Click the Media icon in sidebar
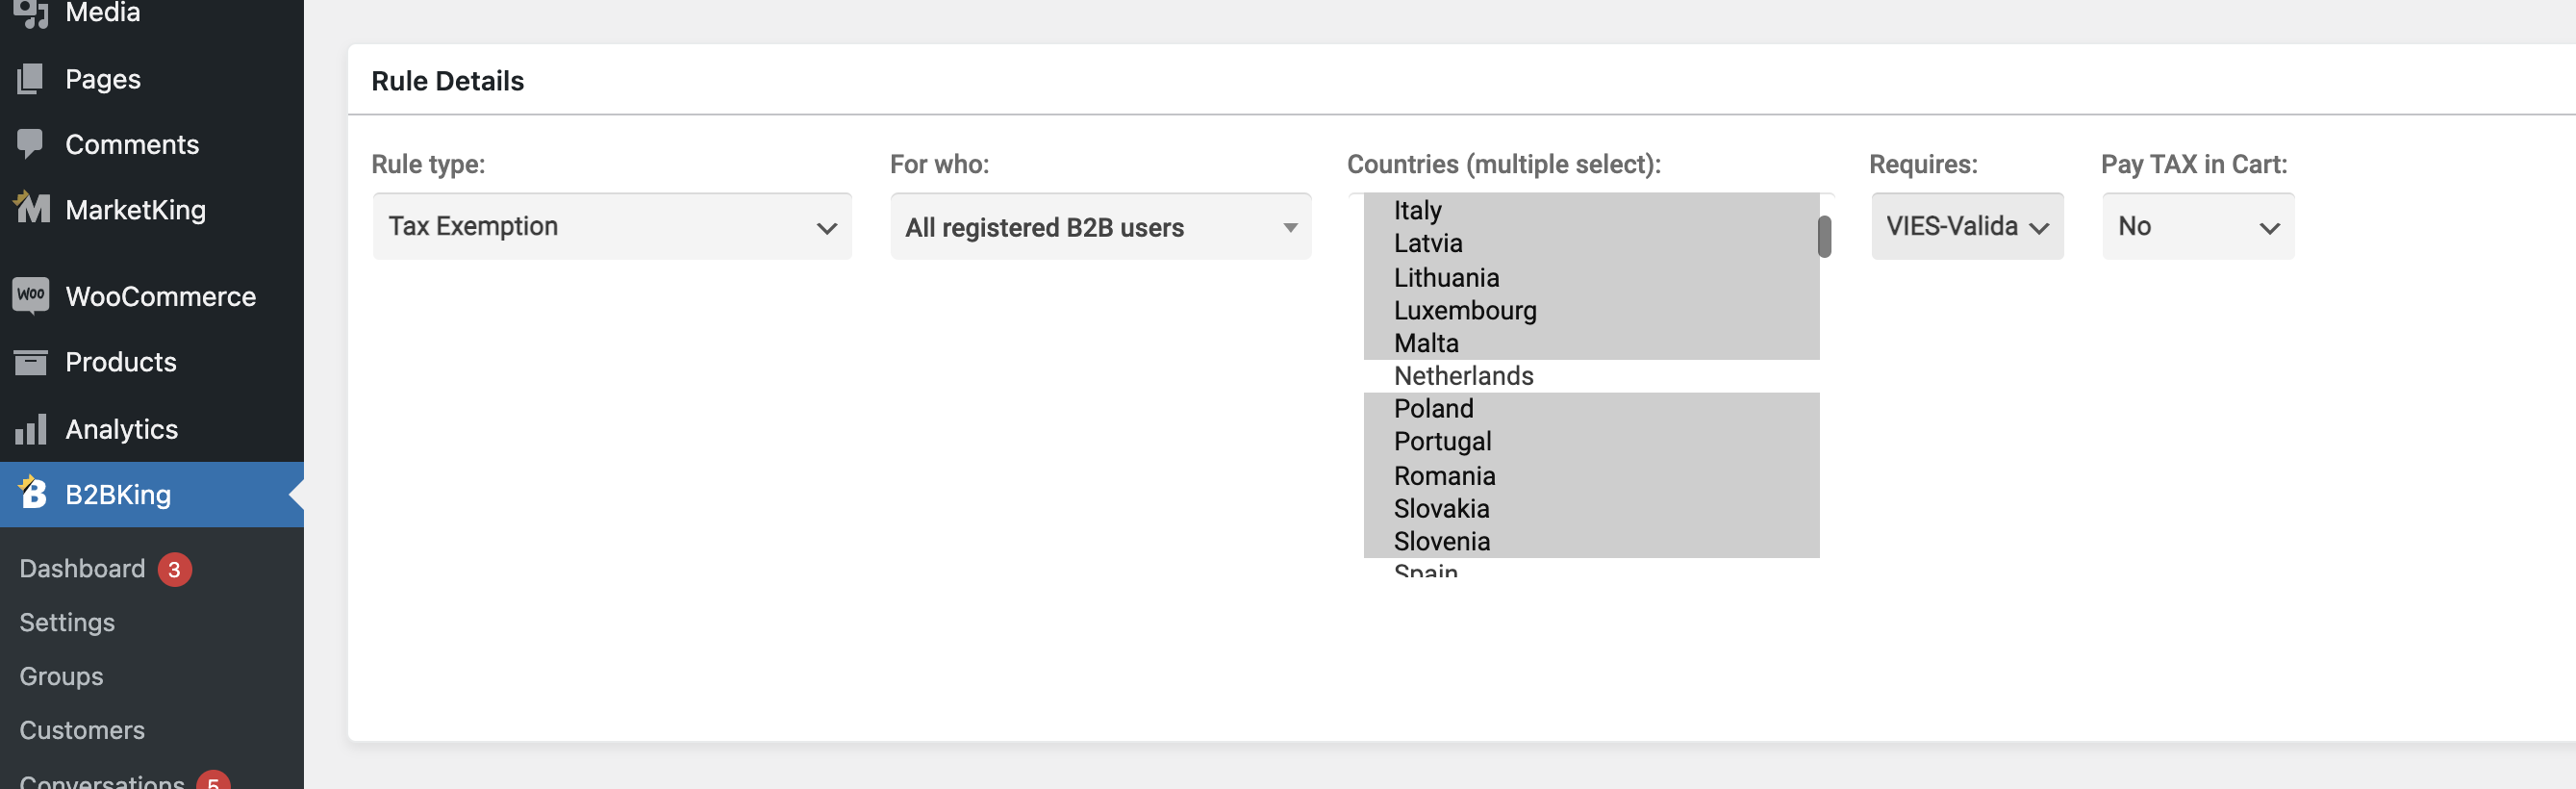2576x789 pixels. (31, 13)
